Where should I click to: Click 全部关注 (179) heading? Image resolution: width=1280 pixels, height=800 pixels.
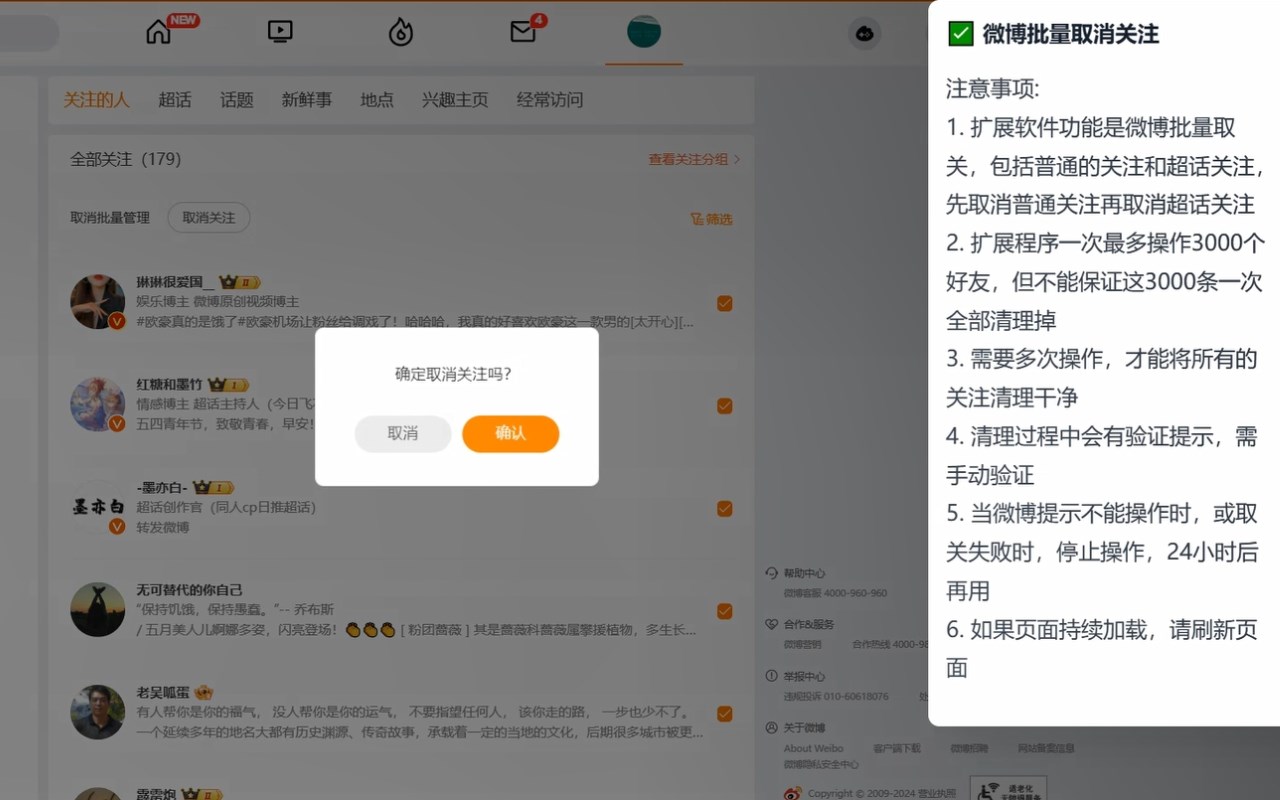click(125, 159)
